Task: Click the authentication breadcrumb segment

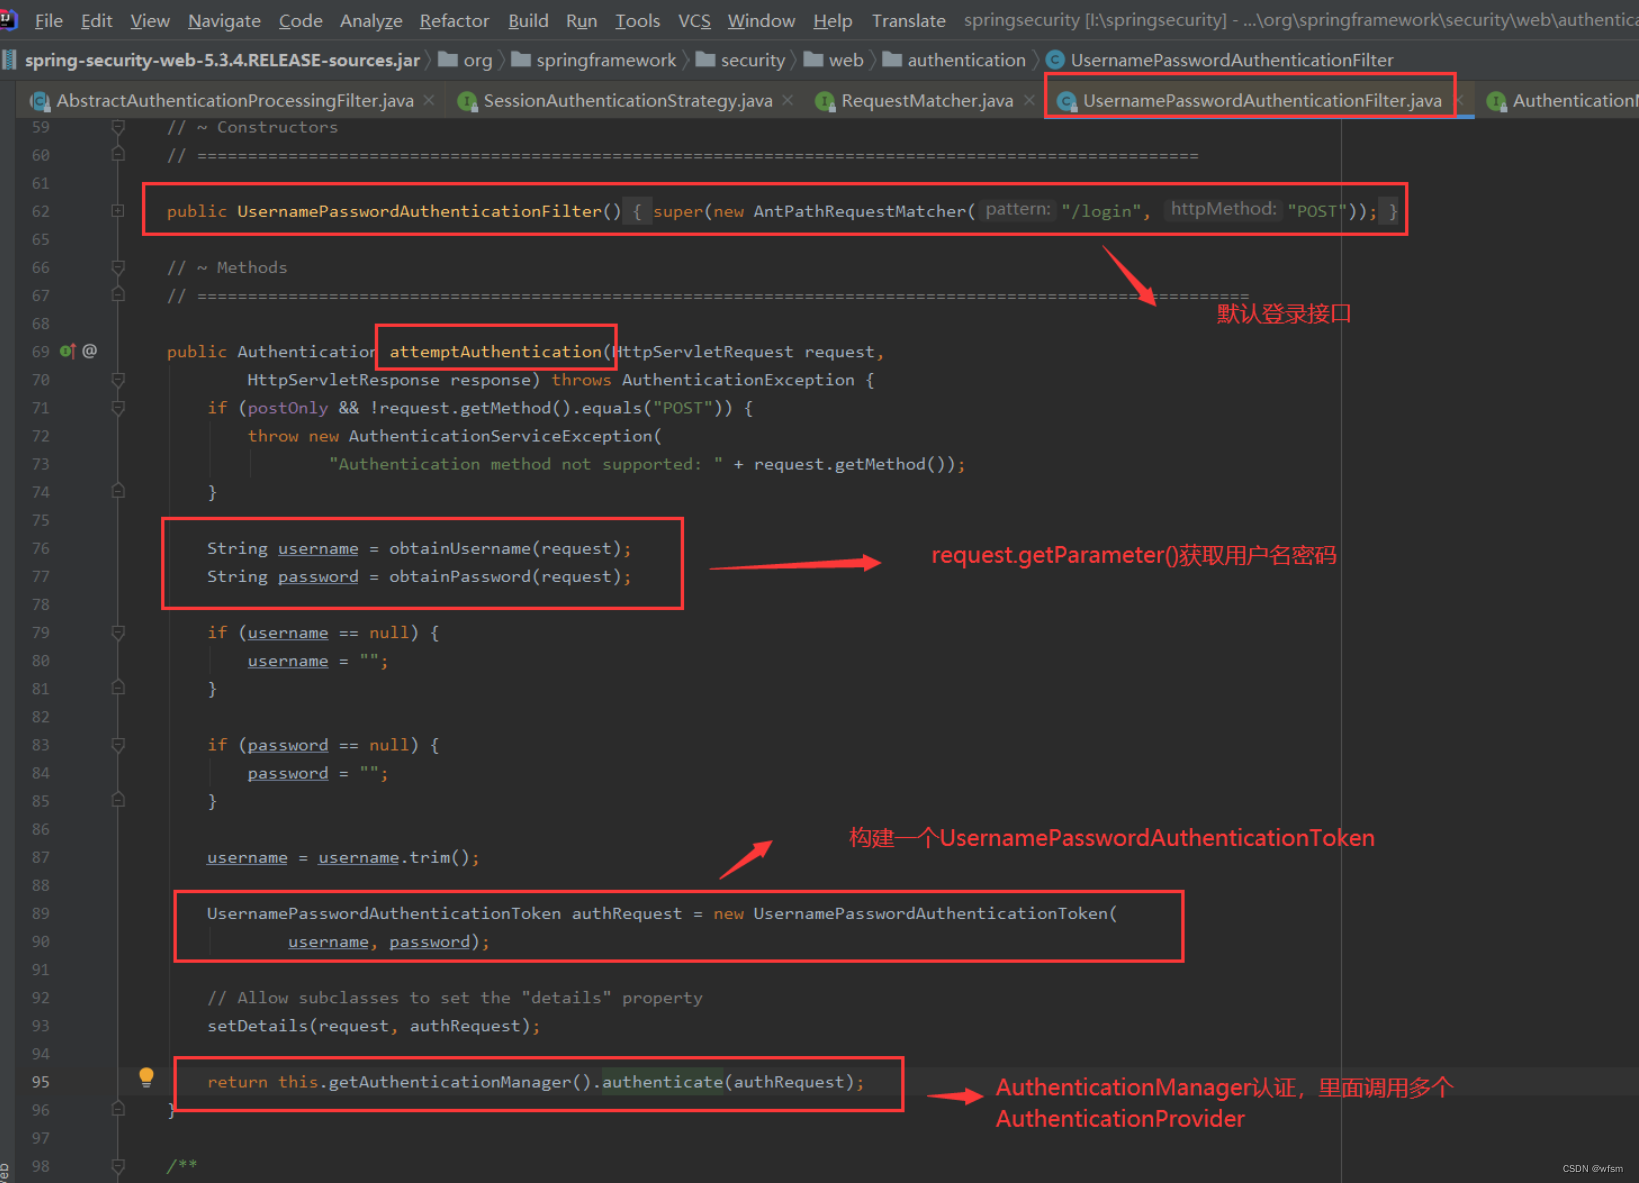Action: pyautogui.click(x=966, y=60)
